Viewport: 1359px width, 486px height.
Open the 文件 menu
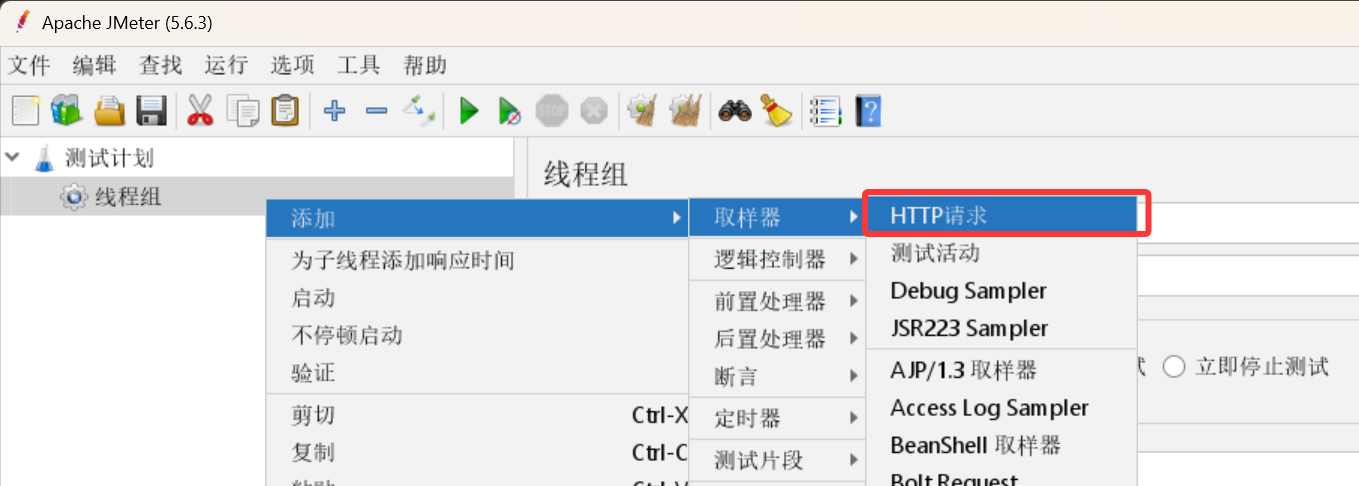[29, 66]
